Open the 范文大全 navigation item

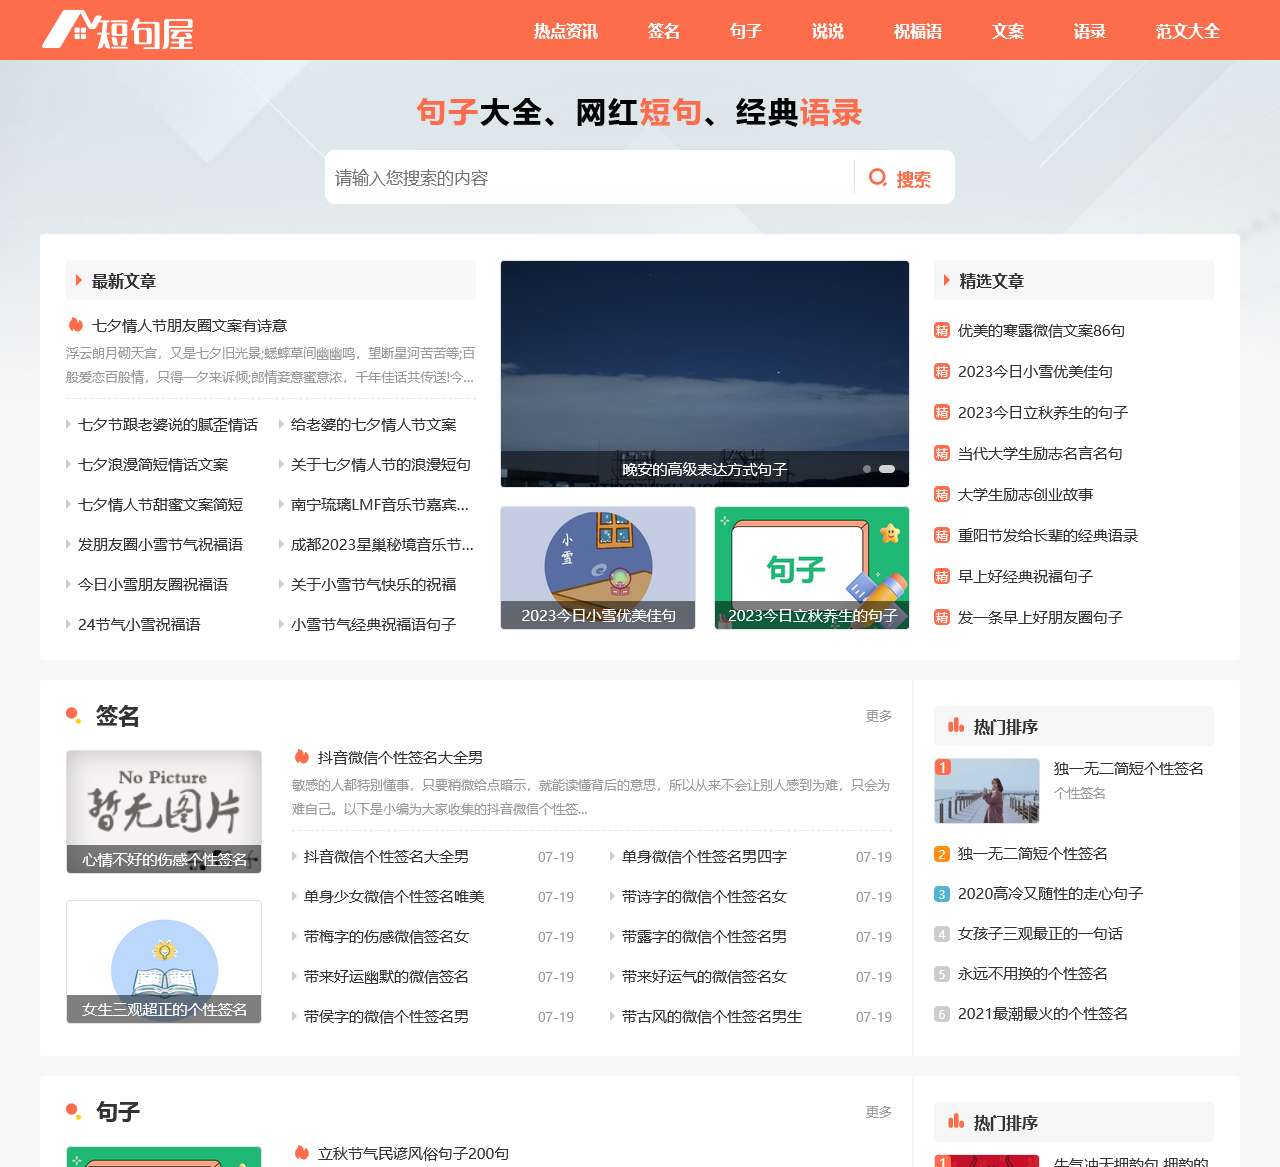coord(1187,31)
